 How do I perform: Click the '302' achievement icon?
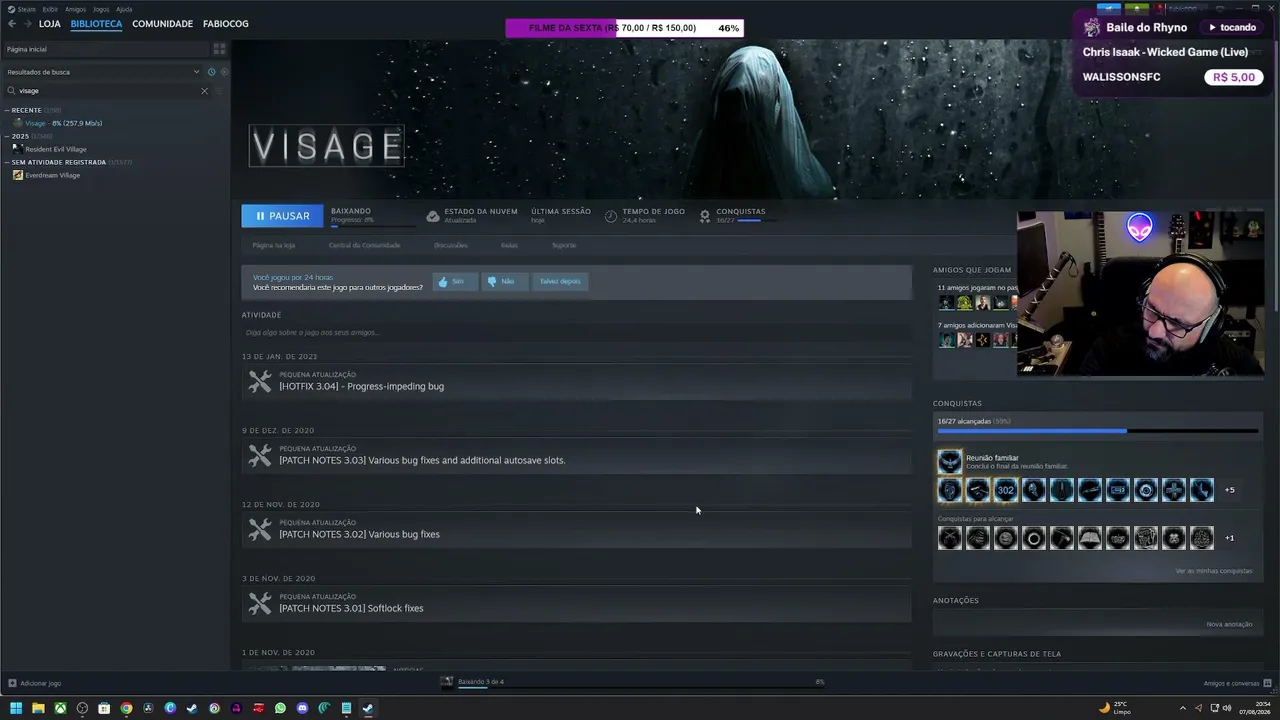pos(1005,490)
